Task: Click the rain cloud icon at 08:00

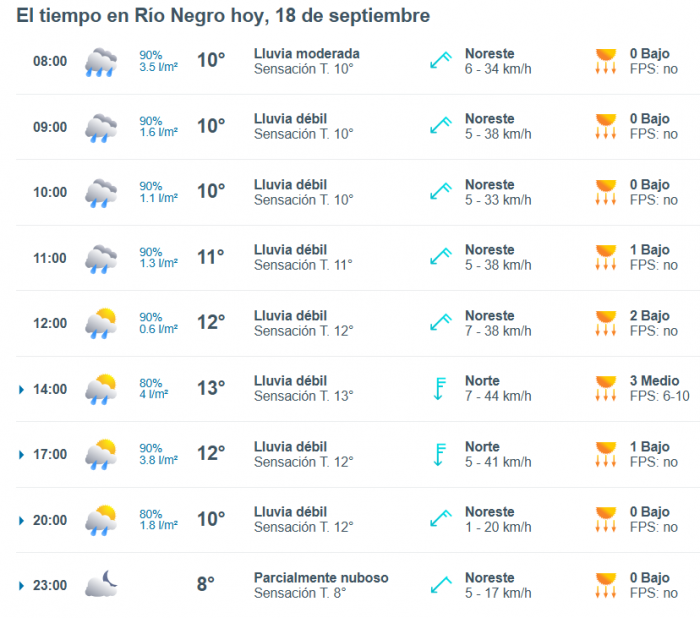Action: coord(100,62)
